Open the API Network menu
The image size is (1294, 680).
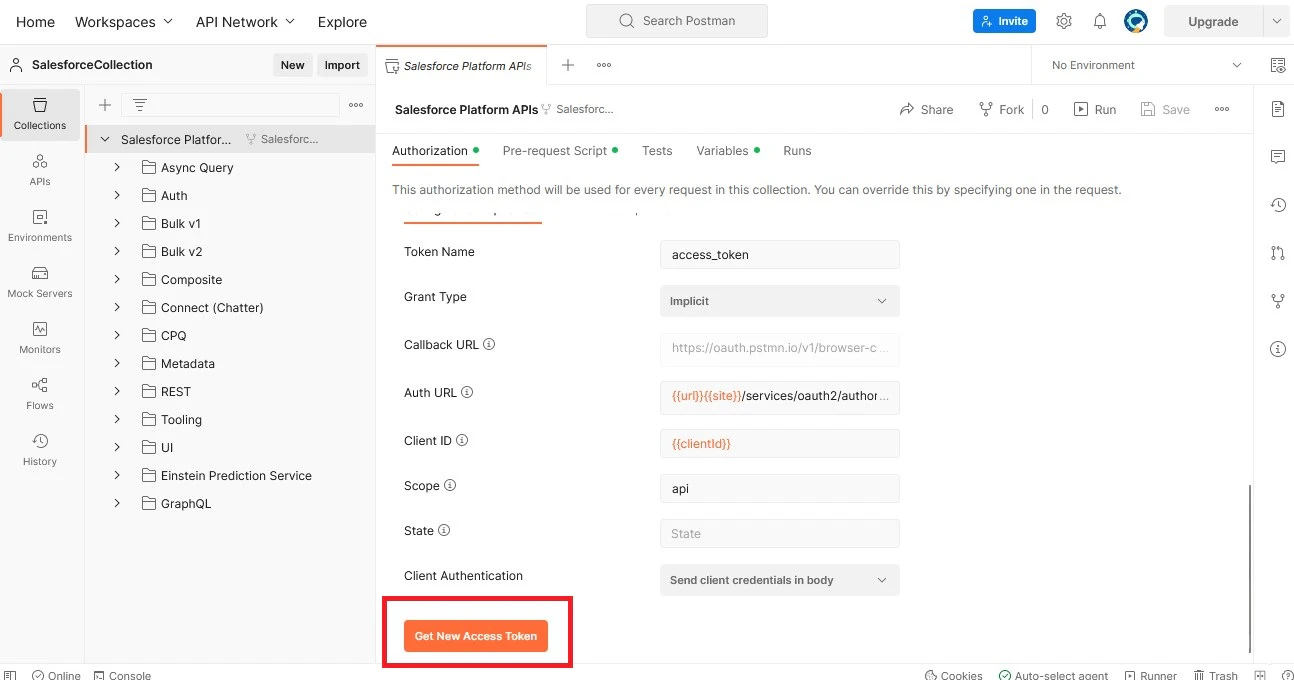pos(246,21)
